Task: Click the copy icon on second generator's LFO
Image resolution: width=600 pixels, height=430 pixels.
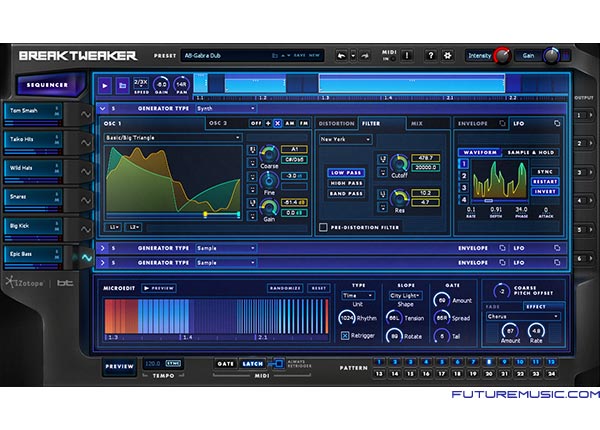Action: coord(557,248)
